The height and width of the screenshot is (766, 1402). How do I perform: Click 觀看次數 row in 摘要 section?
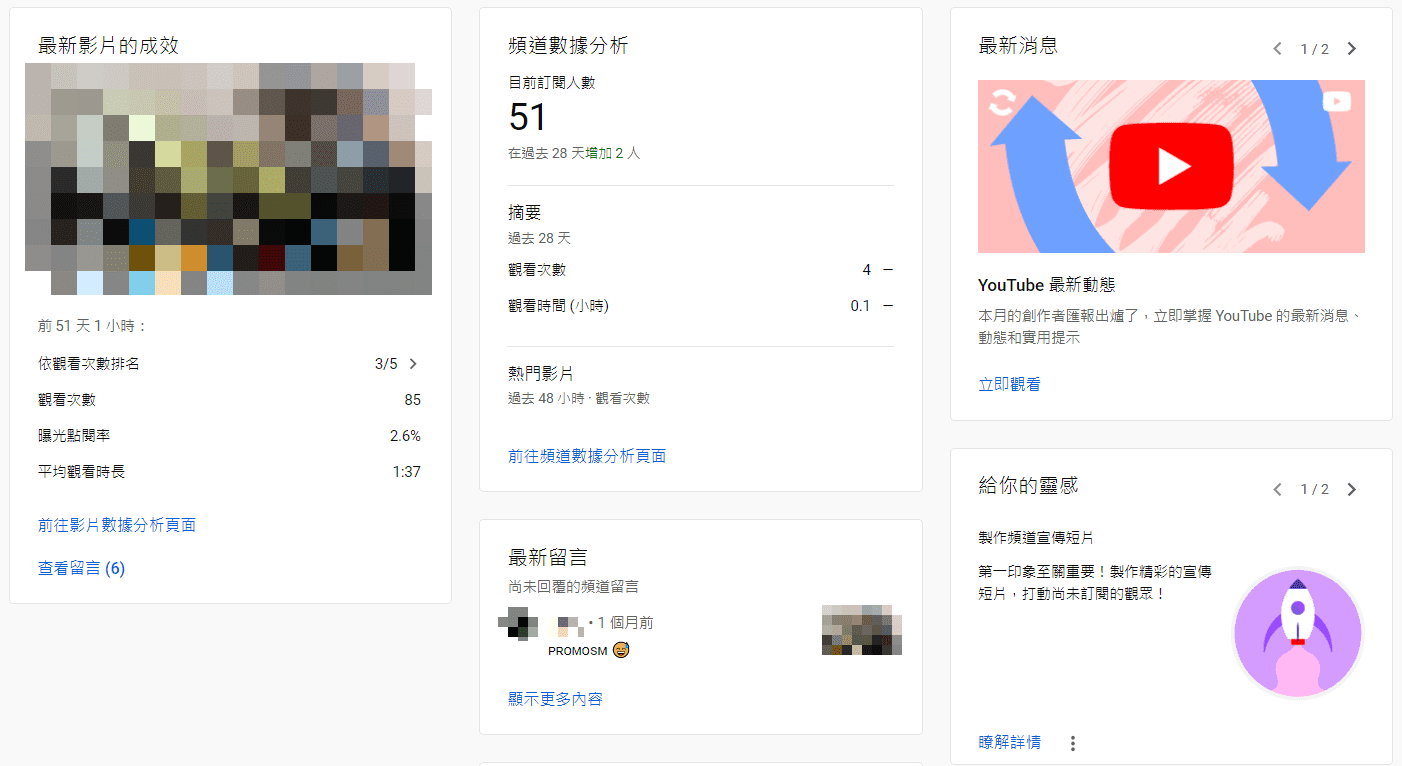(x=700, y=270)
